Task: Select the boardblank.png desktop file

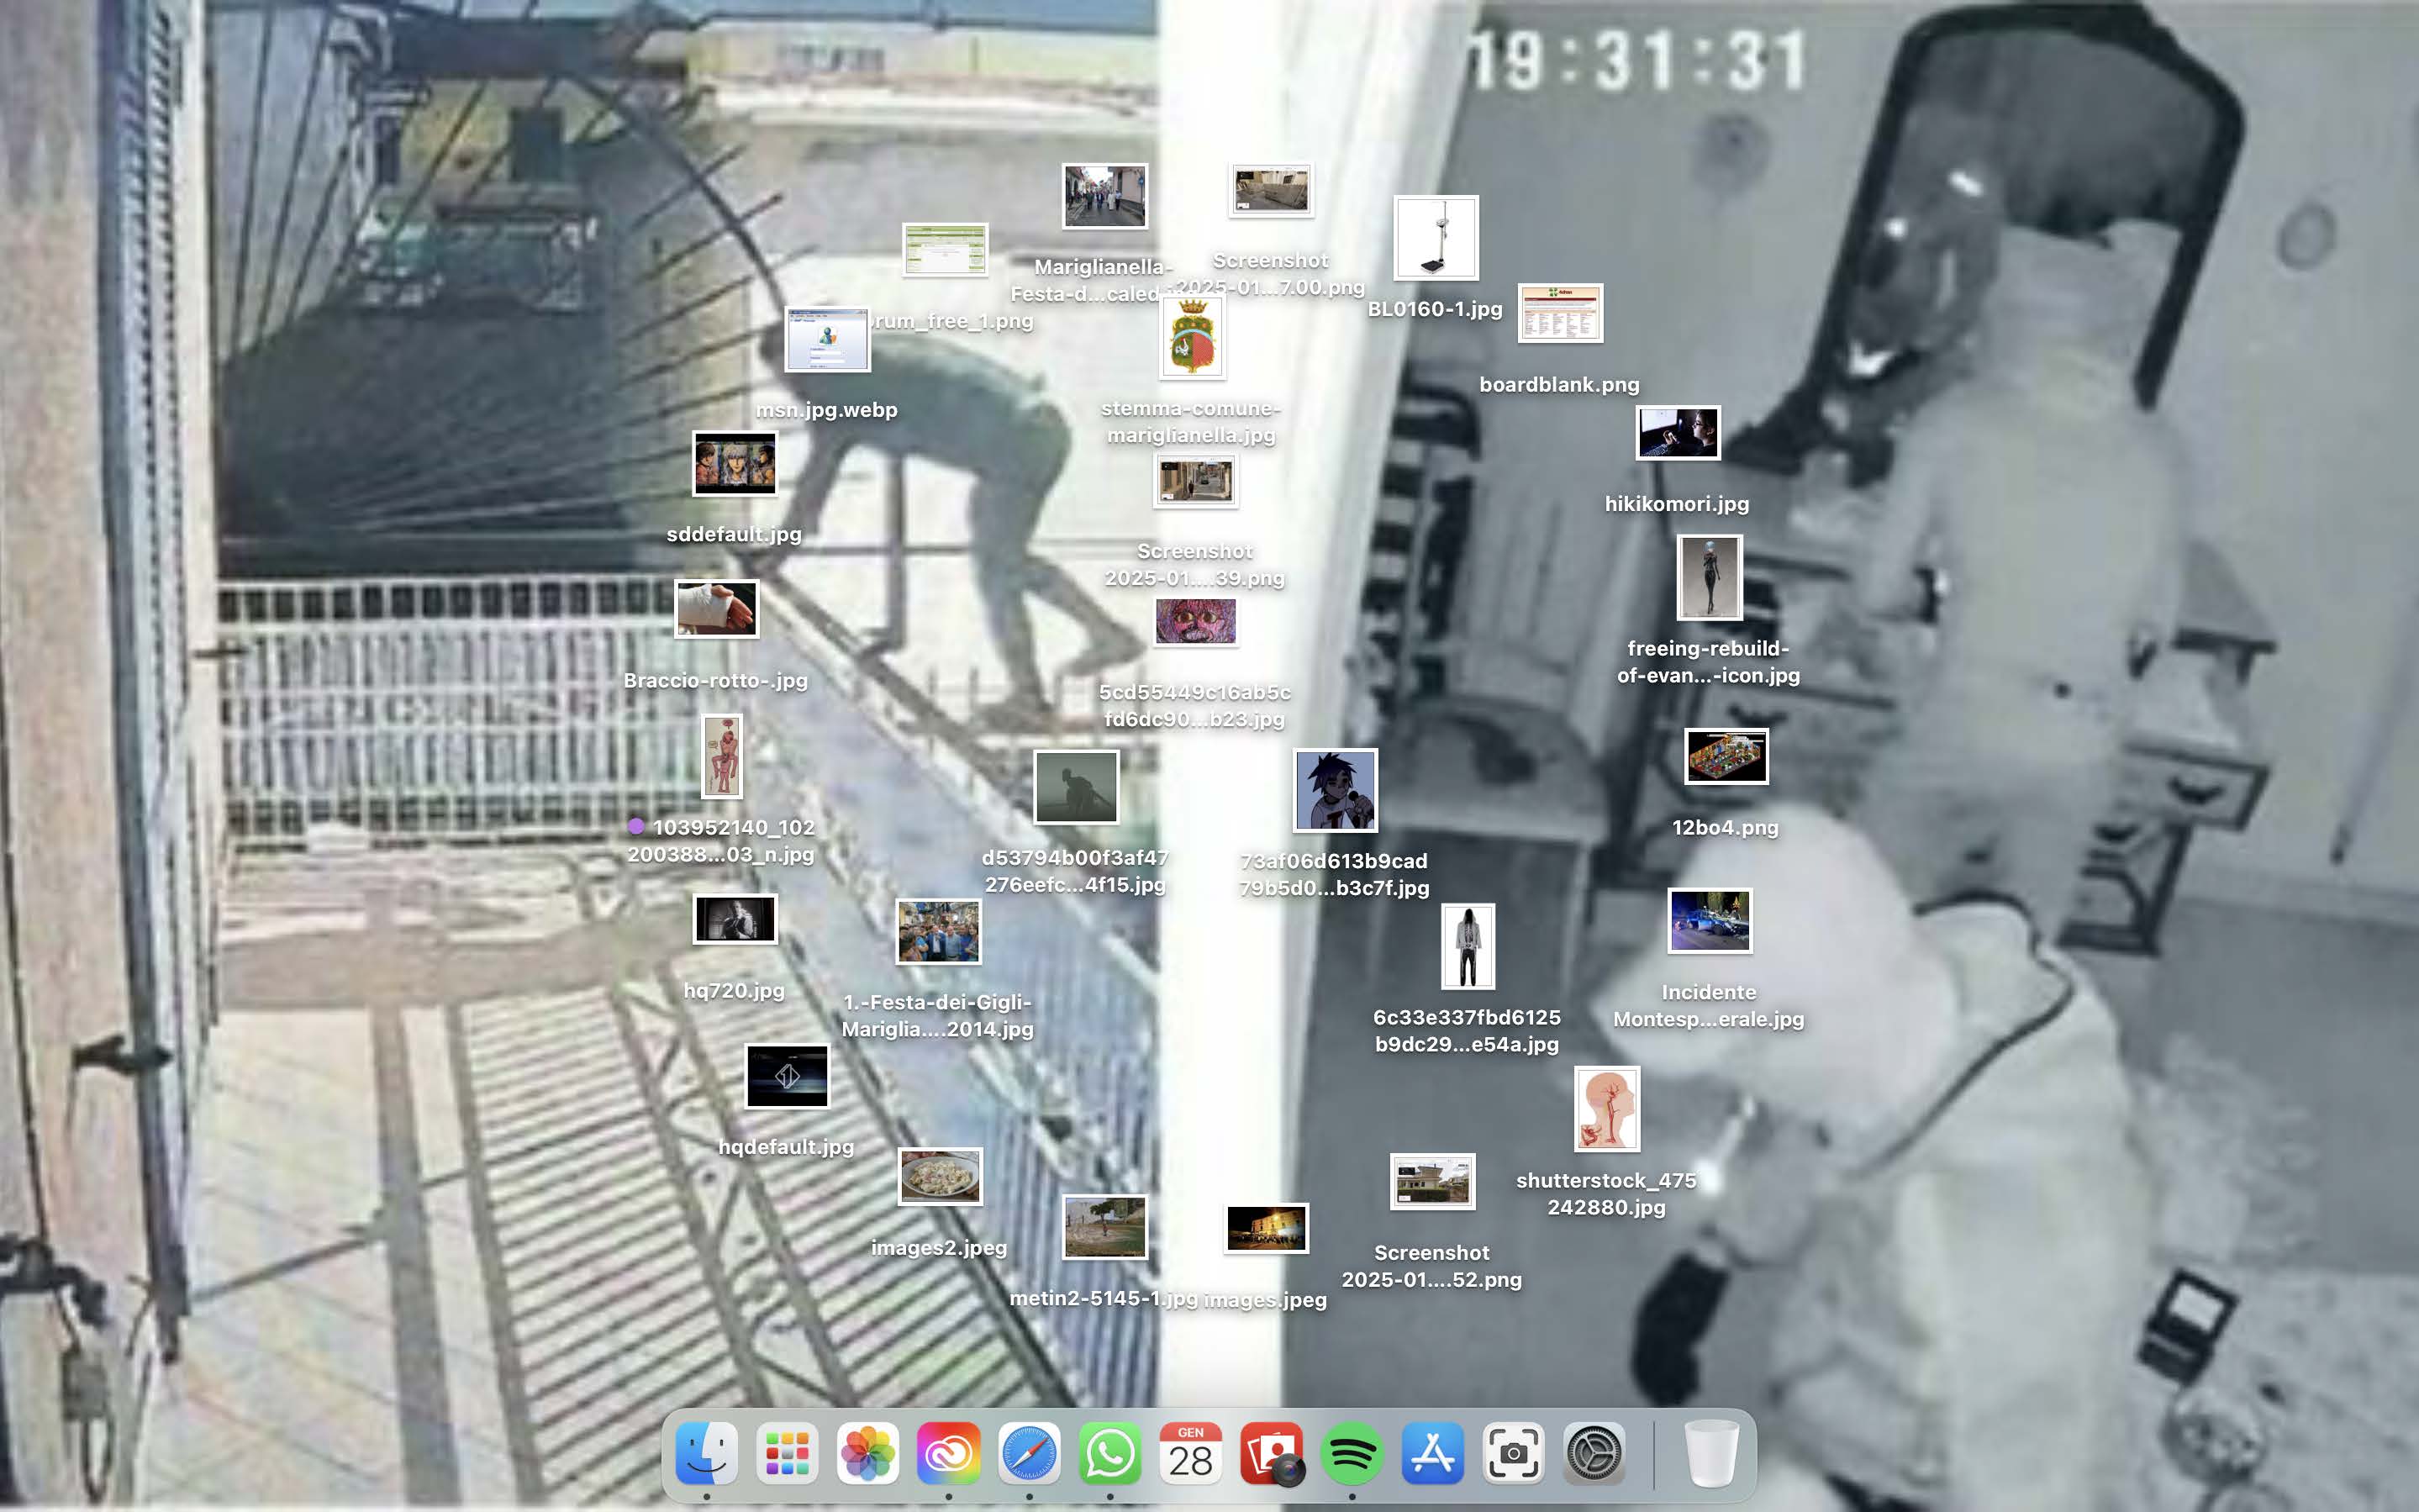Action: point(1559,313)
